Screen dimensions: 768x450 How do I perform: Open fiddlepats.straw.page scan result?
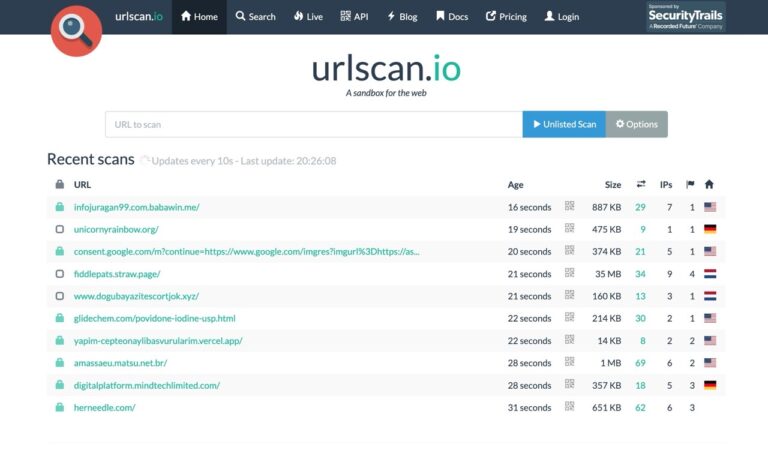pyautogui.click(x=117, y=274)
